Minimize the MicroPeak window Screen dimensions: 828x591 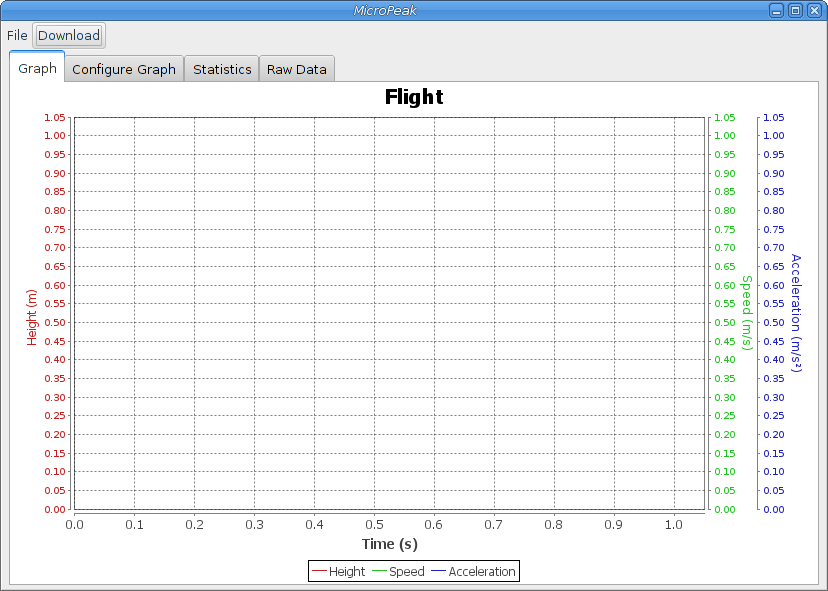point(777,10)
